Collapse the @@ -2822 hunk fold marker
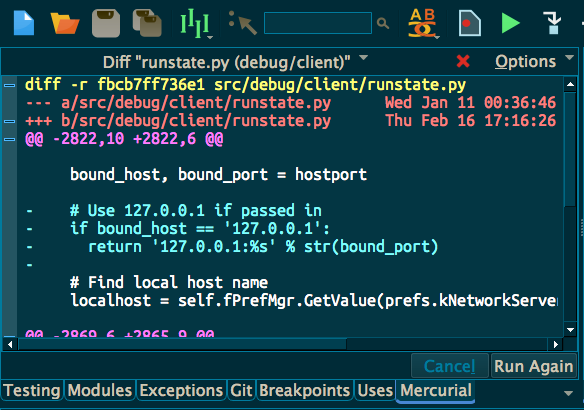 (x=9, y=140)
